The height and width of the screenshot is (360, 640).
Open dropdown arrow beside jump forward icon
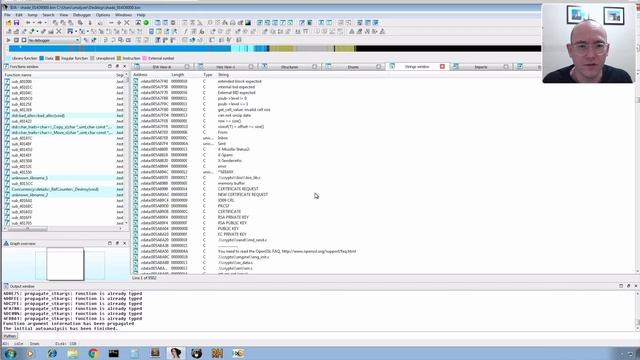pos(45,23)
